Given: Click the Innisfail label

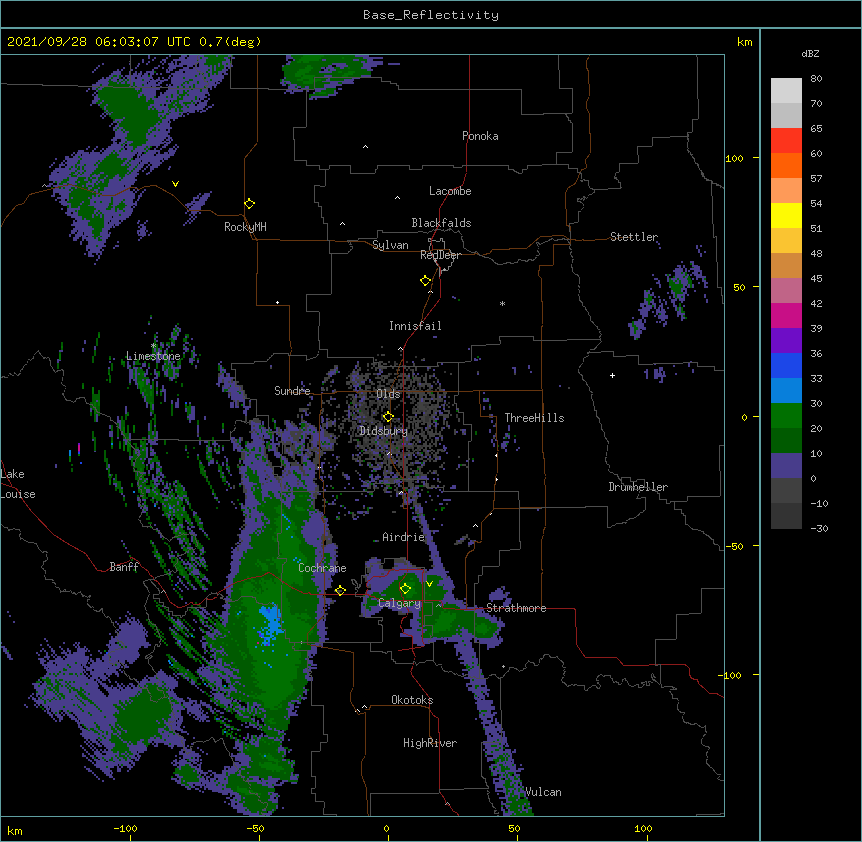Looking at the screenshot, I should pyautogui.click(x=415, y=326).
